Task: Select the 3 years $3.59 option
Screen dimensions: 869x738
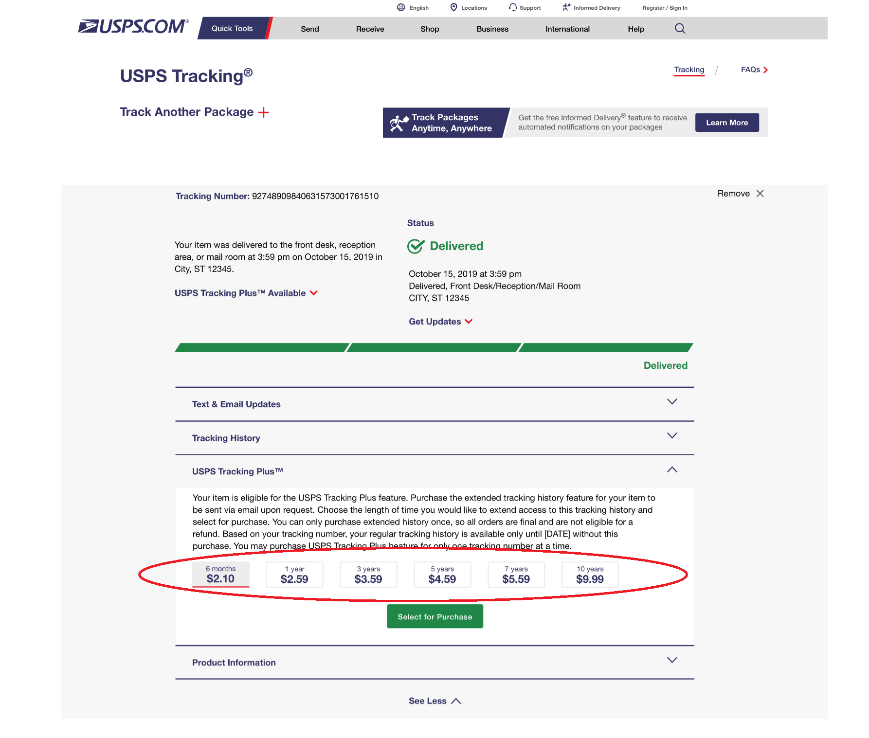Action: (369, 575)
